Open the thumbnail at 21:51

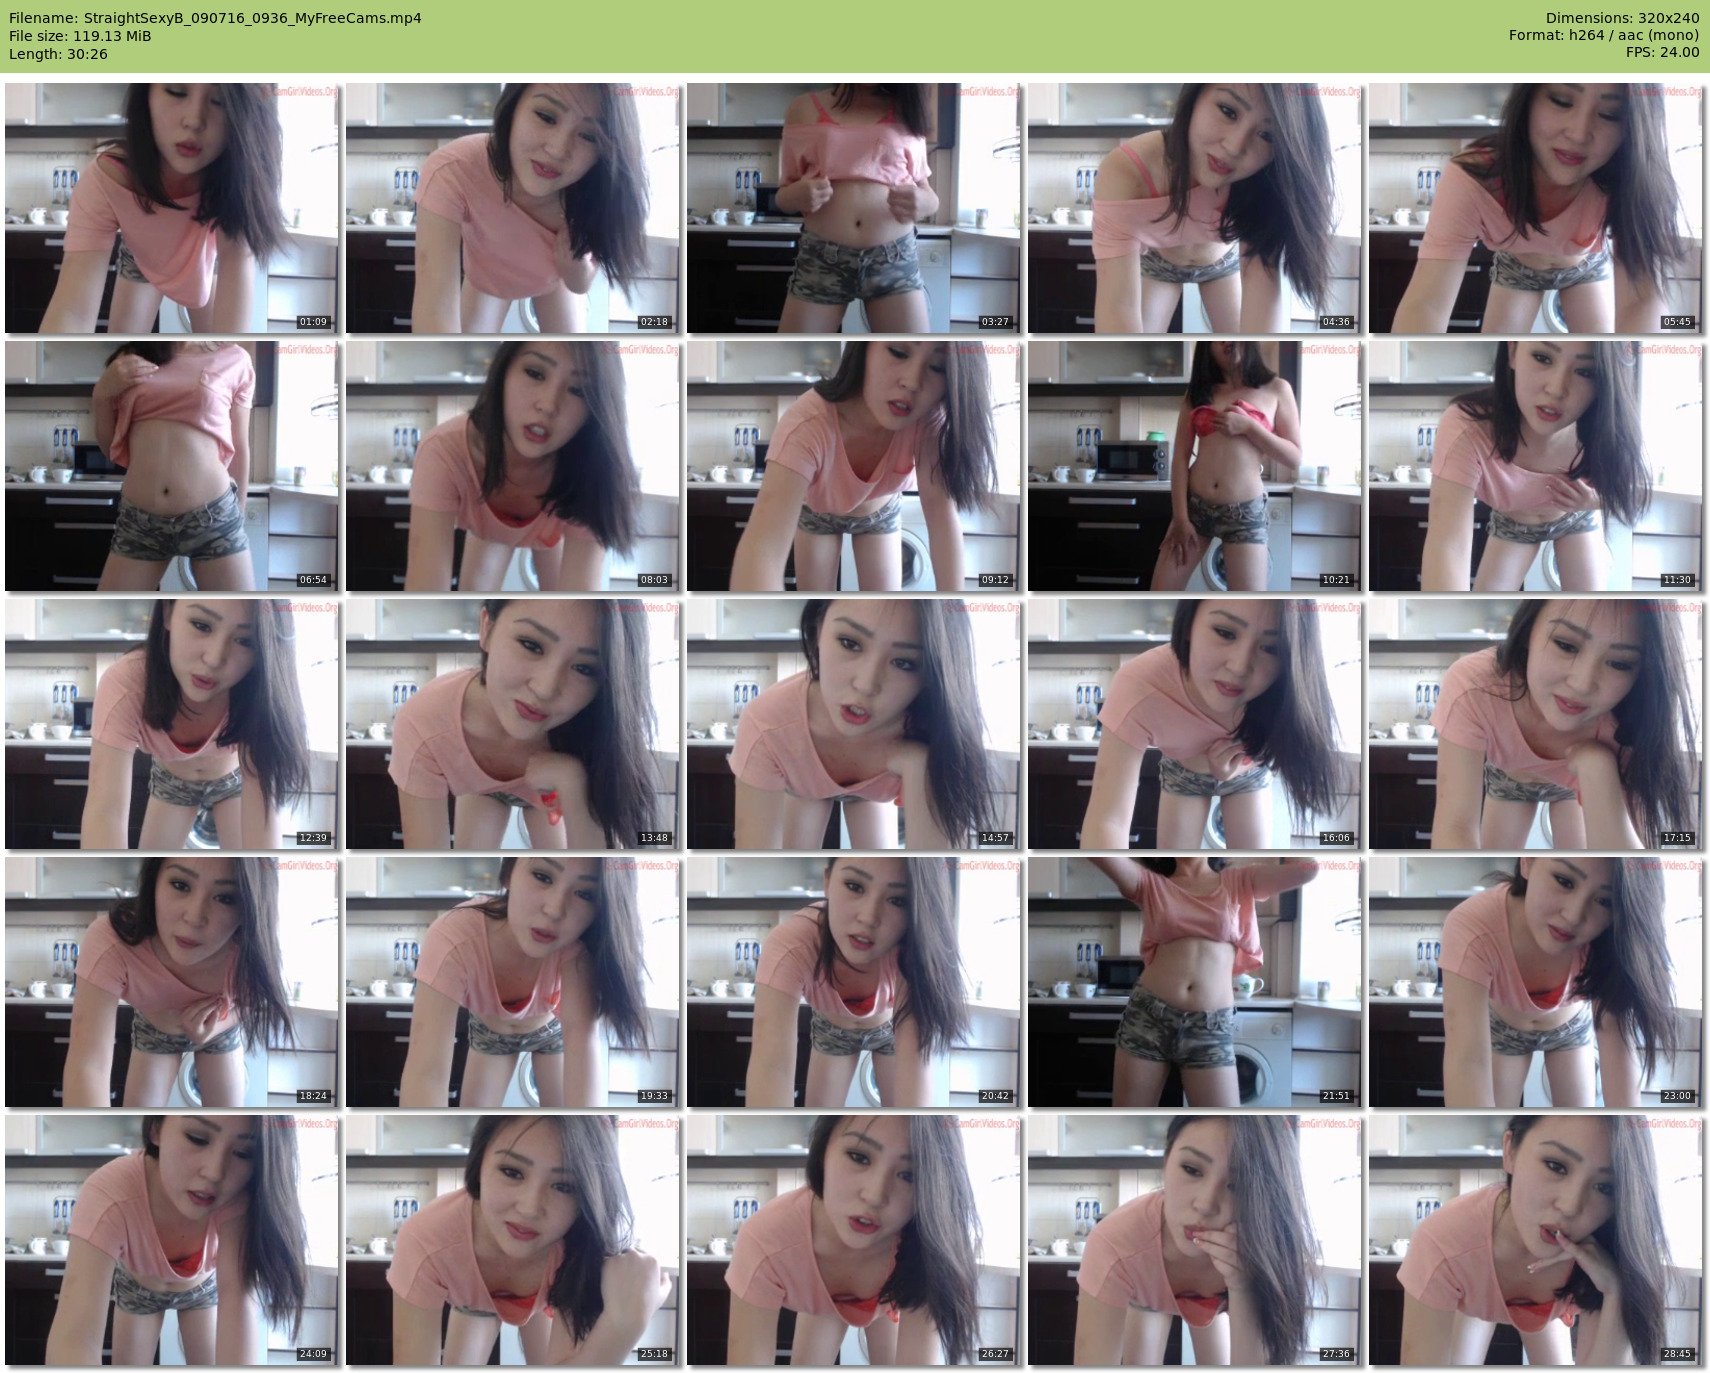click(1194, 982)
